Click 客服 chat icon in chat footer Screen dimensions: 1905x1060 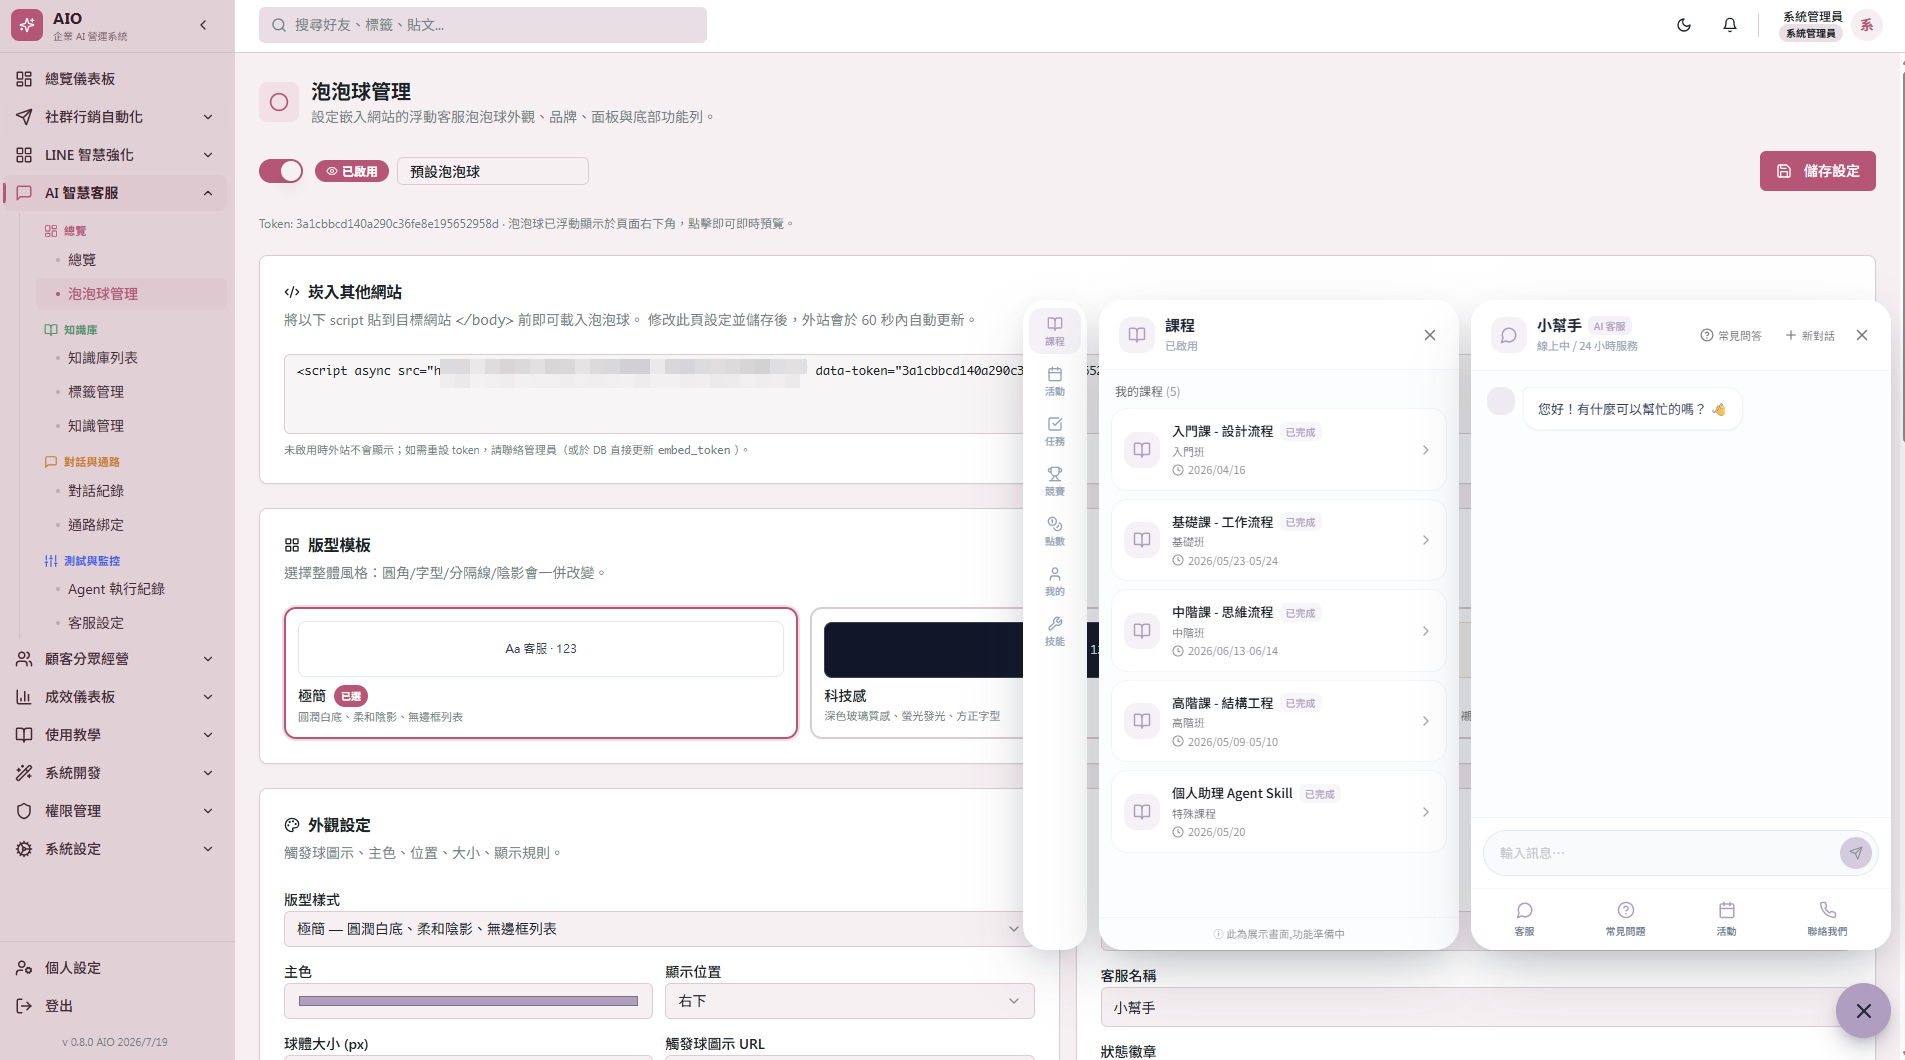point(1524,917)
